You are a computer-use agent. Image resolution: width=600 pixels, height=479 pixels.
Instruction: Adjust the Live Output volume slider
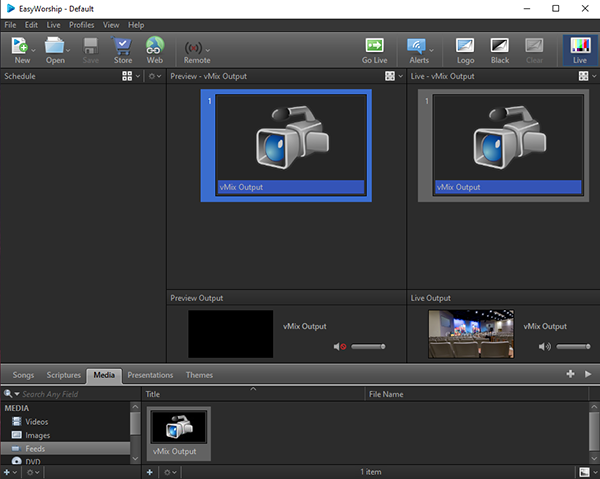573,347
